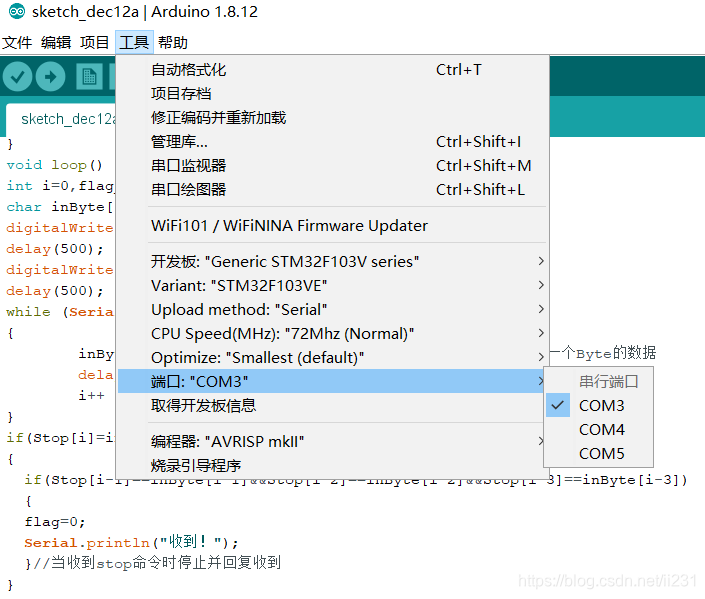This screenshot has width=705, height=599.
Task: Select 烧录引导程序 burn bootloader entry
Action: pyautogui.click(x=332, y=465)
